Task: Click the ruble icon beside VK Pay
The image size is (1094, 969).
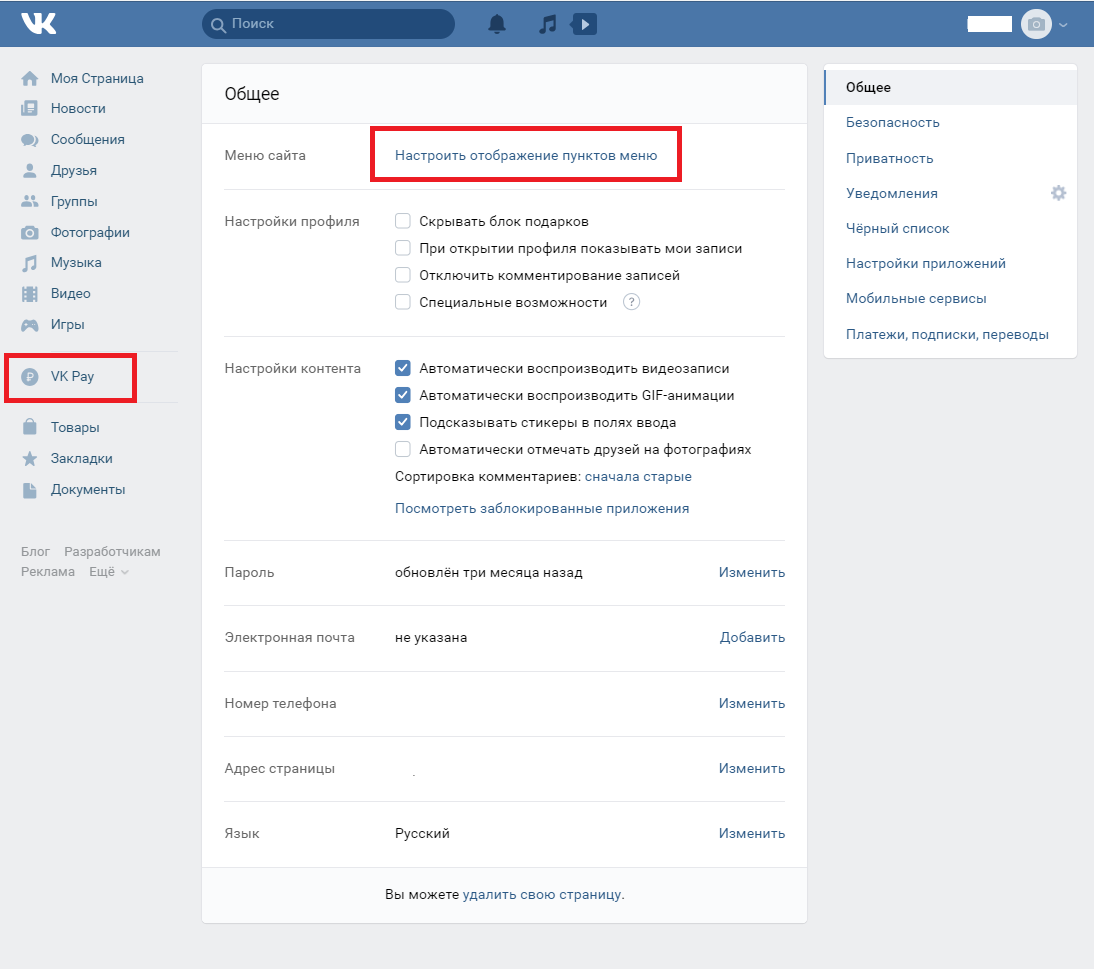Action: pos(29,377)
